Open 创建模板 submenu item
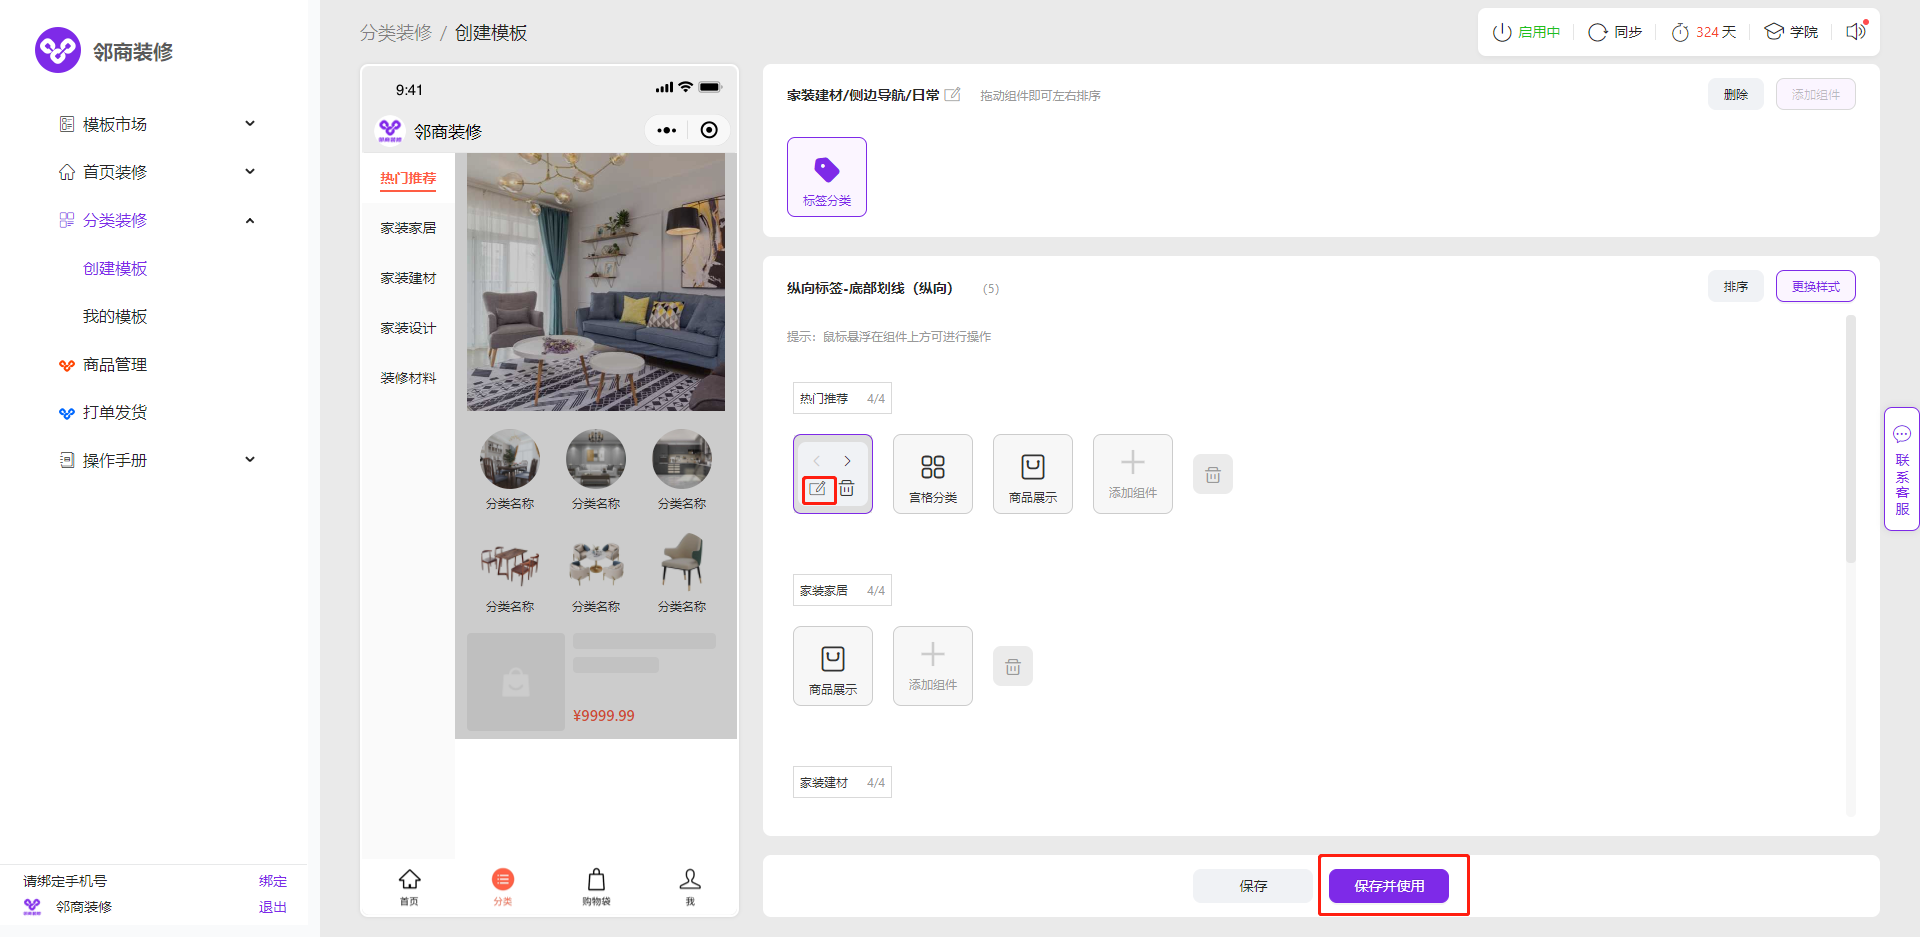This screenshot has height=937, width=1920. [x=115, y=268]
